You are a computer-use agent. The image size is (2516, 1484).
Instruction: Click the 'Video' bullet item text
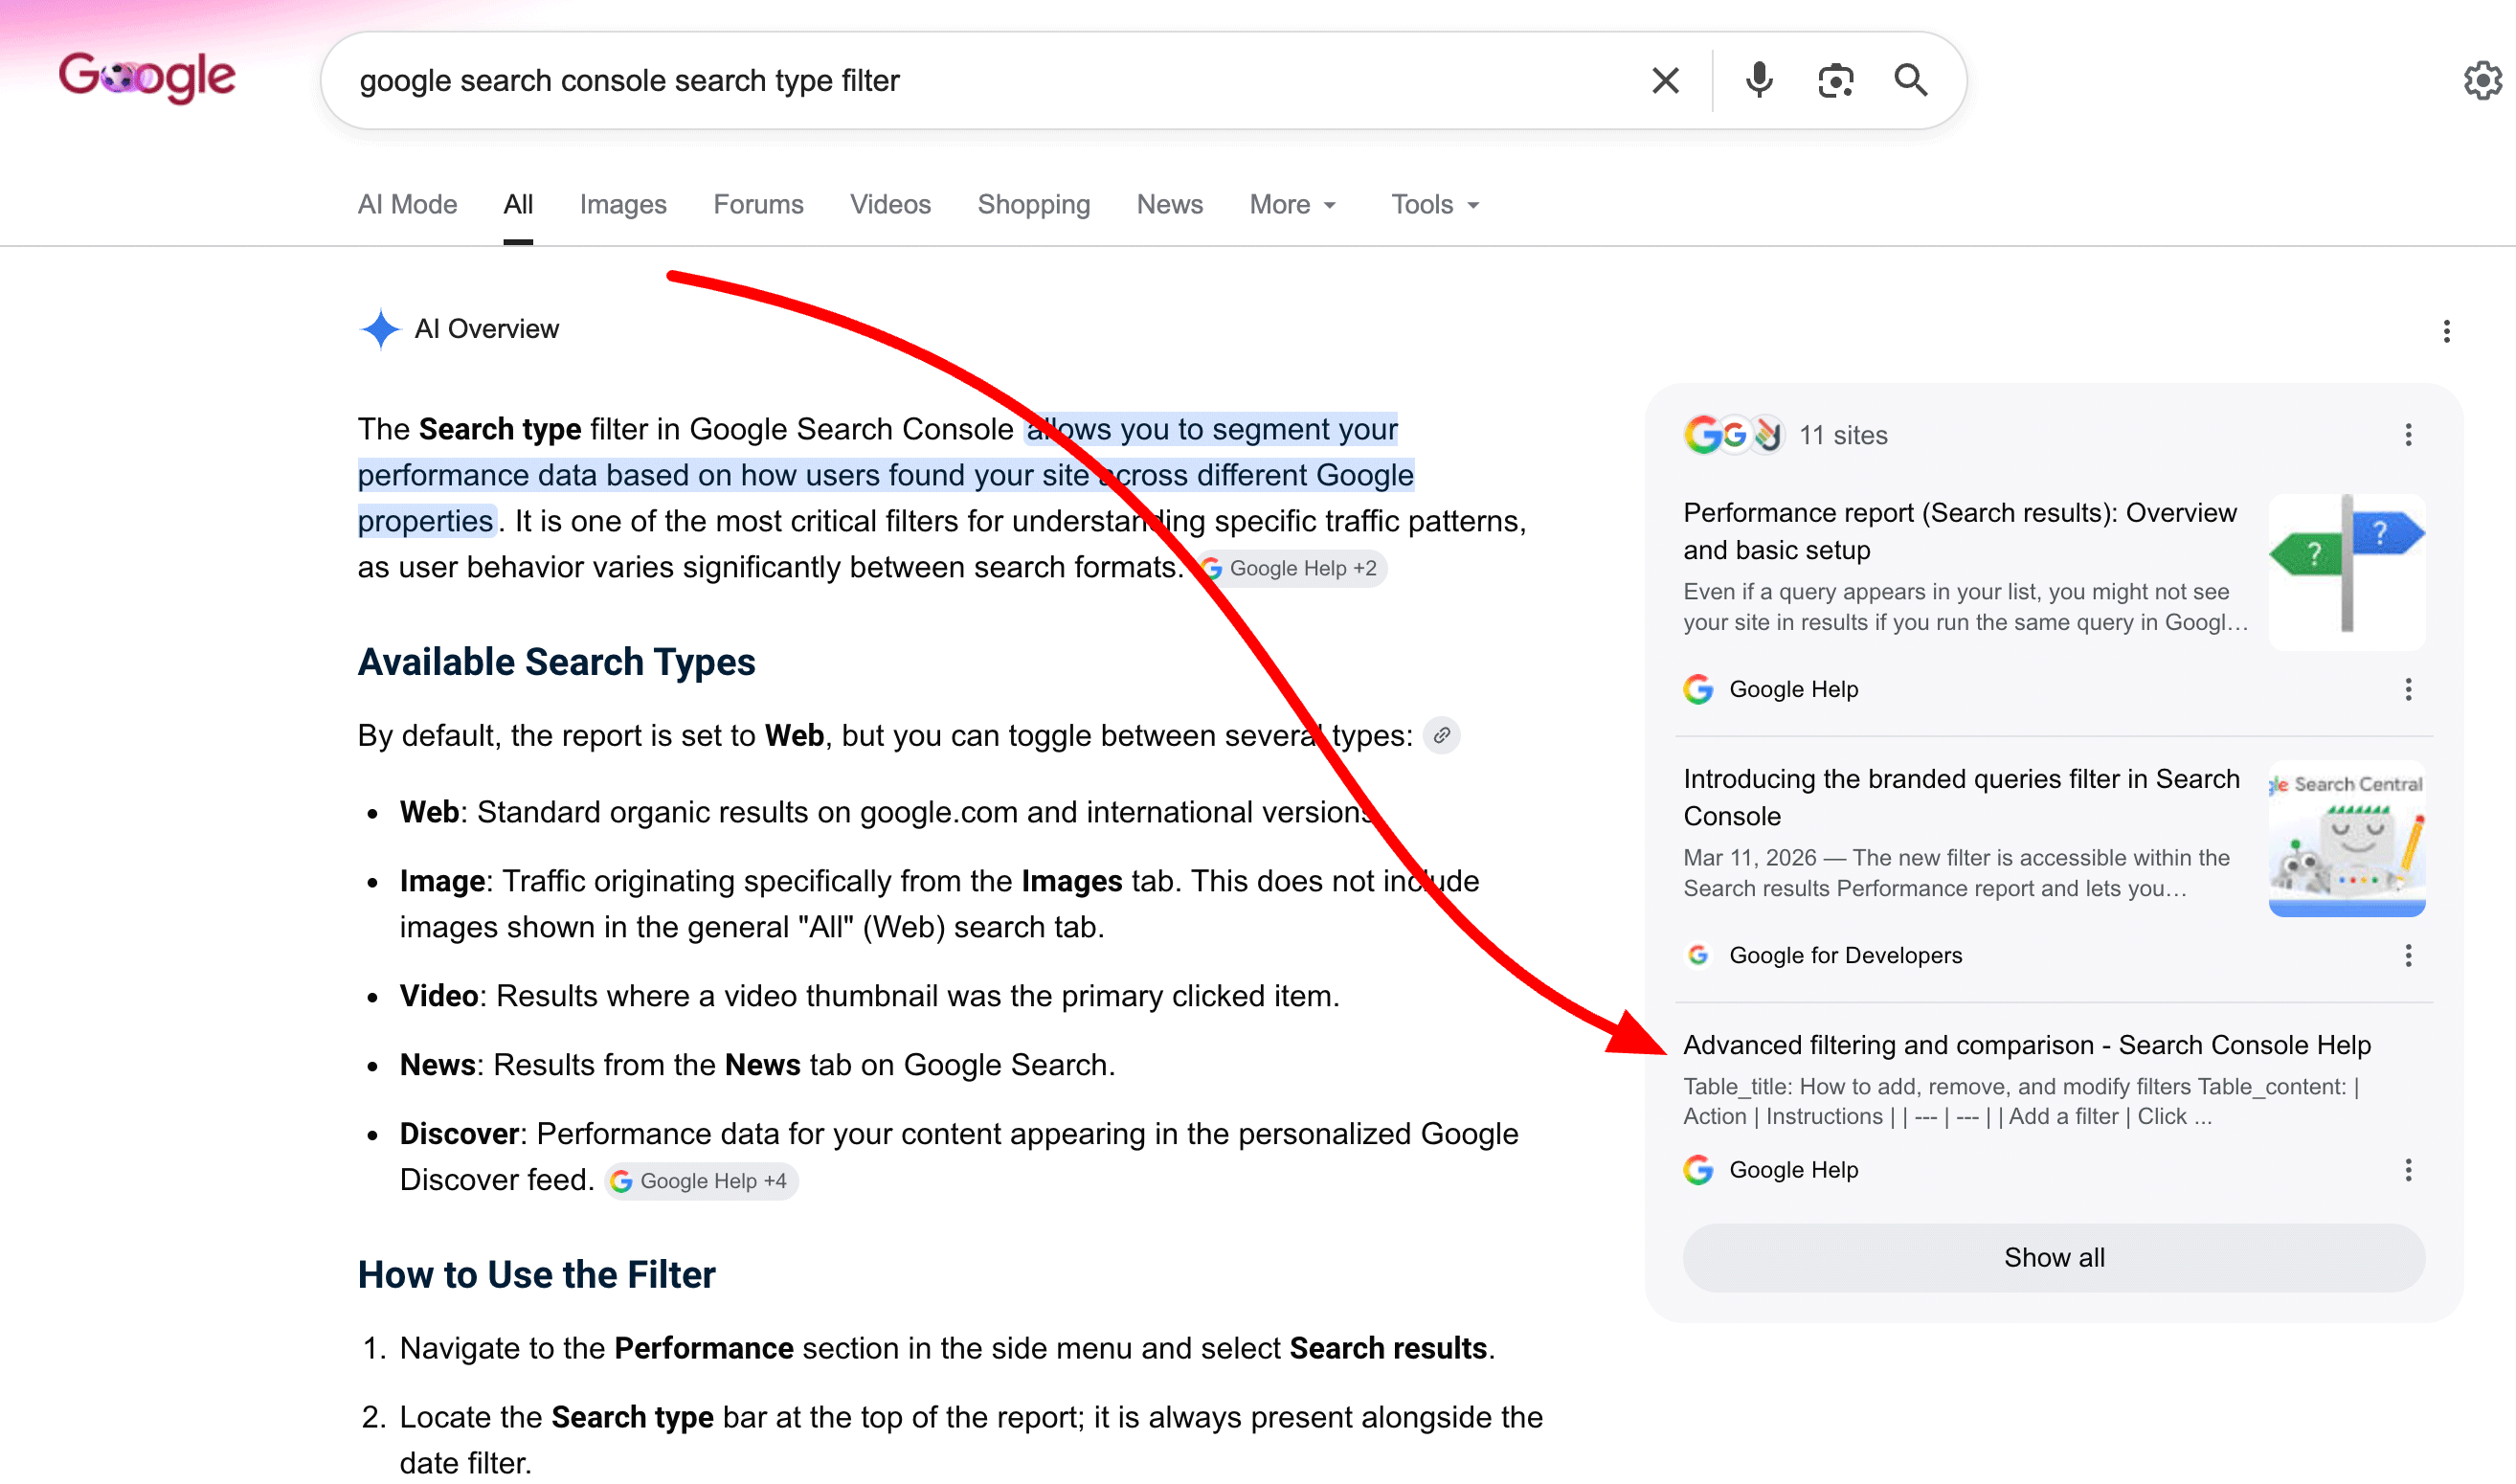tap(869, 996)
